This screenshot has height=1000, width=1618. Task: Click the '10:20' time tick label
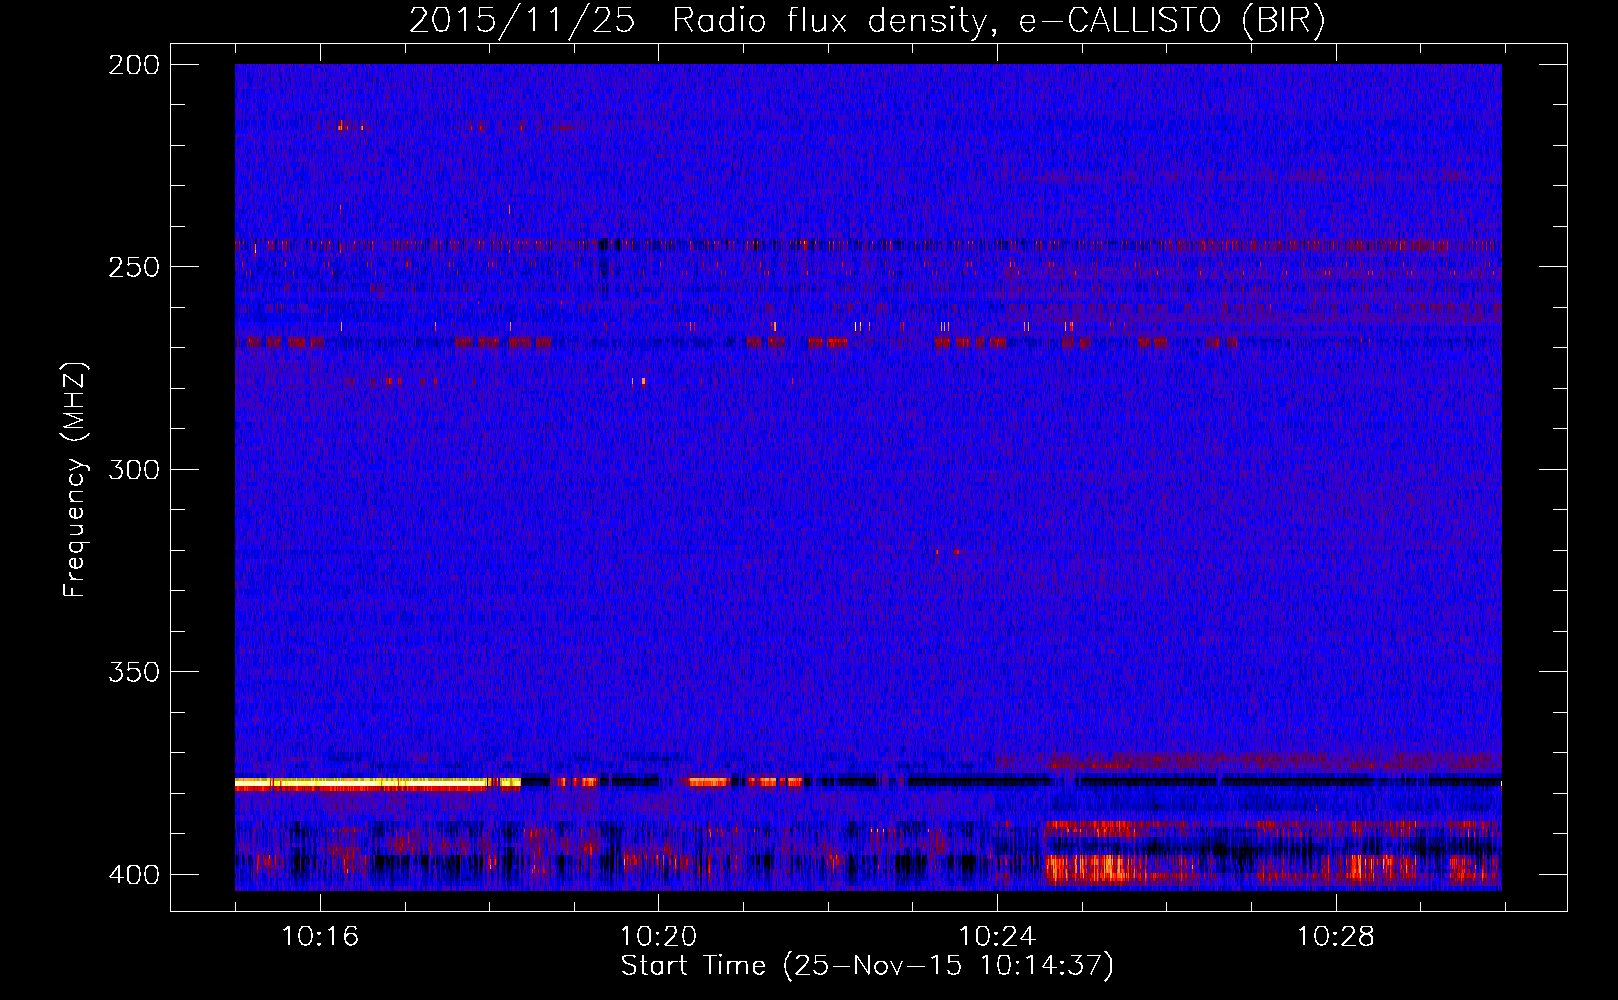(x=658, y=937)
